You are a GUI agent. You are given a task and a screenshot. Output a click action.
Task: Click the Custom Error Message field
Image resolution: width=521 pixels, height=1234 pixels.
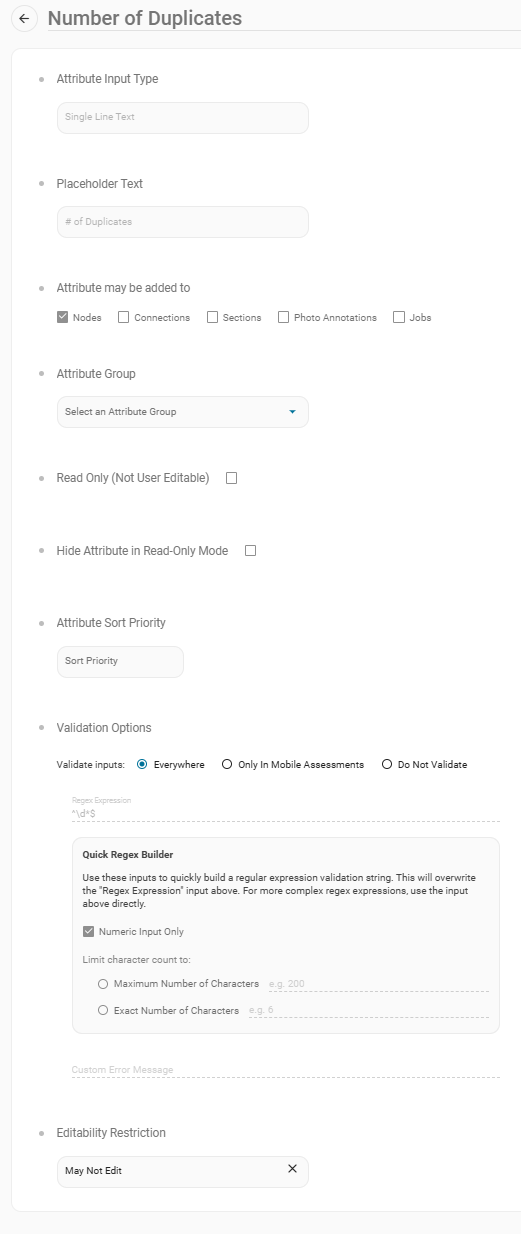click(286, 1069)
